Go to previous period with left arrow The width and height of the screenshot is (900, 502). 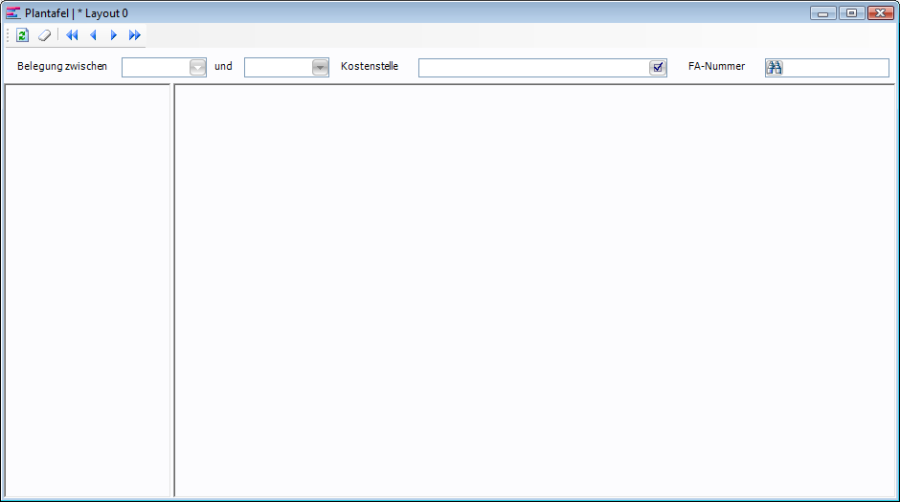(93, 35)
